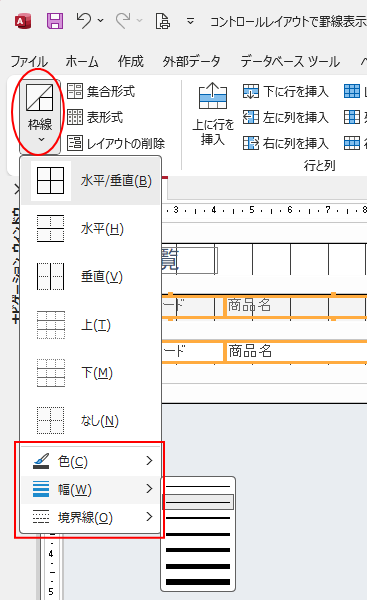367x600 pixels.
Task: Choose 下(M) gridlines option
Action: point(91,373)
